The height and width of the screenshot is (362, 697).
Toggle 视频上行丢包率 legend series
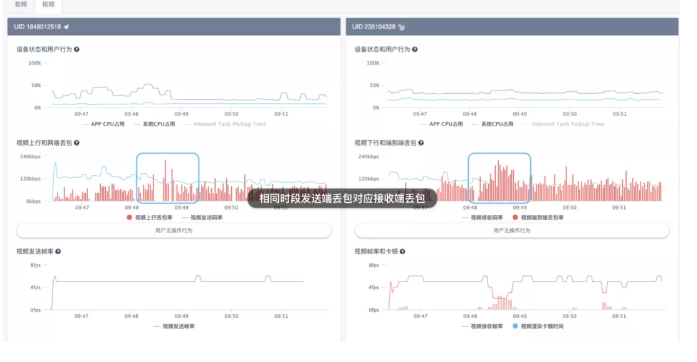pyautogui.click(x=150, y=217)
